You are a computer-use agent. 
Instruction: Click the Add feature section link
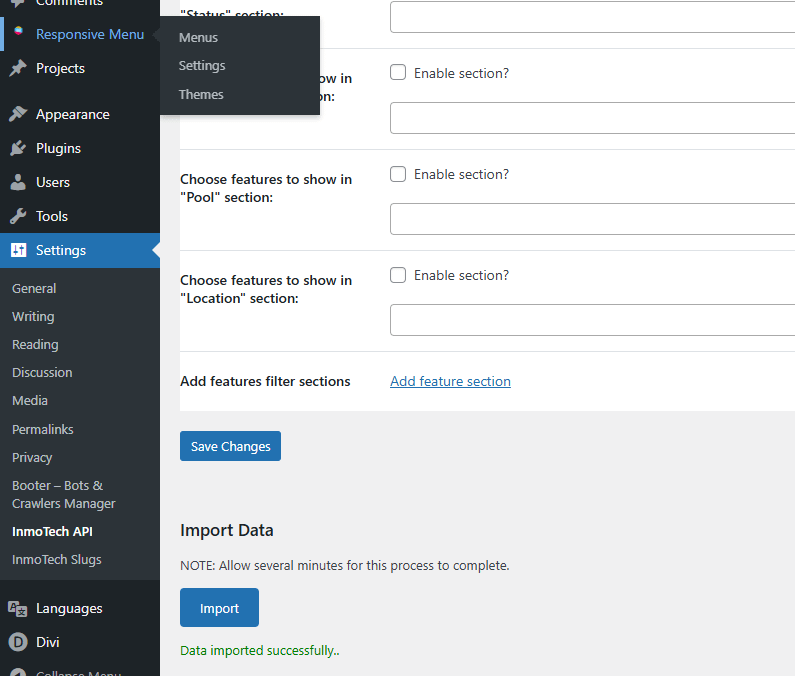pyautogui.click(x=450, y=381)
